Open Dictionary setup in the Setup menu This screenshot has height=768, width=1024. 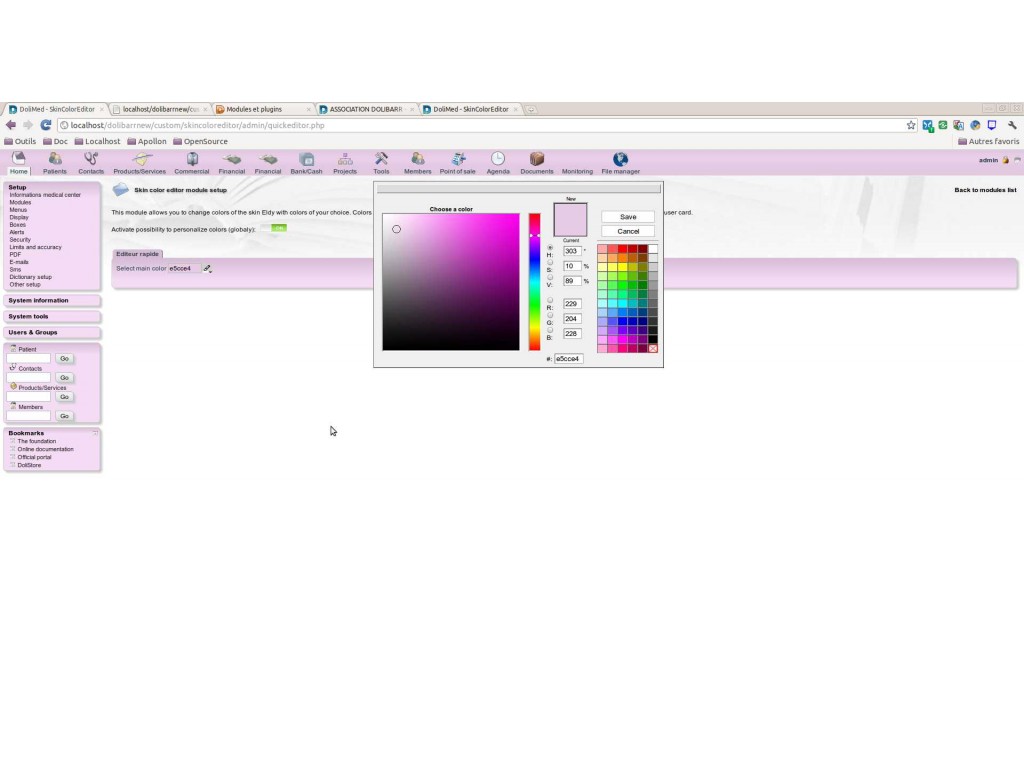tap(30, 277)
